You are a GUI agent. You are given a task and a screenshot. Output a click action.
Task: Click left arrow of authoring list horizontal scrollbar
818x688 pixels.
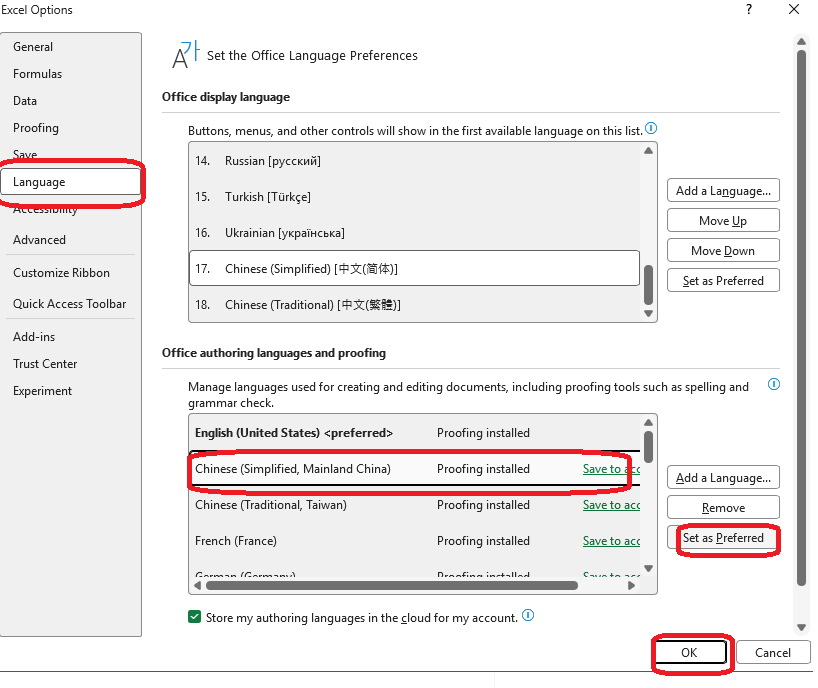click(x=197, y=585)
